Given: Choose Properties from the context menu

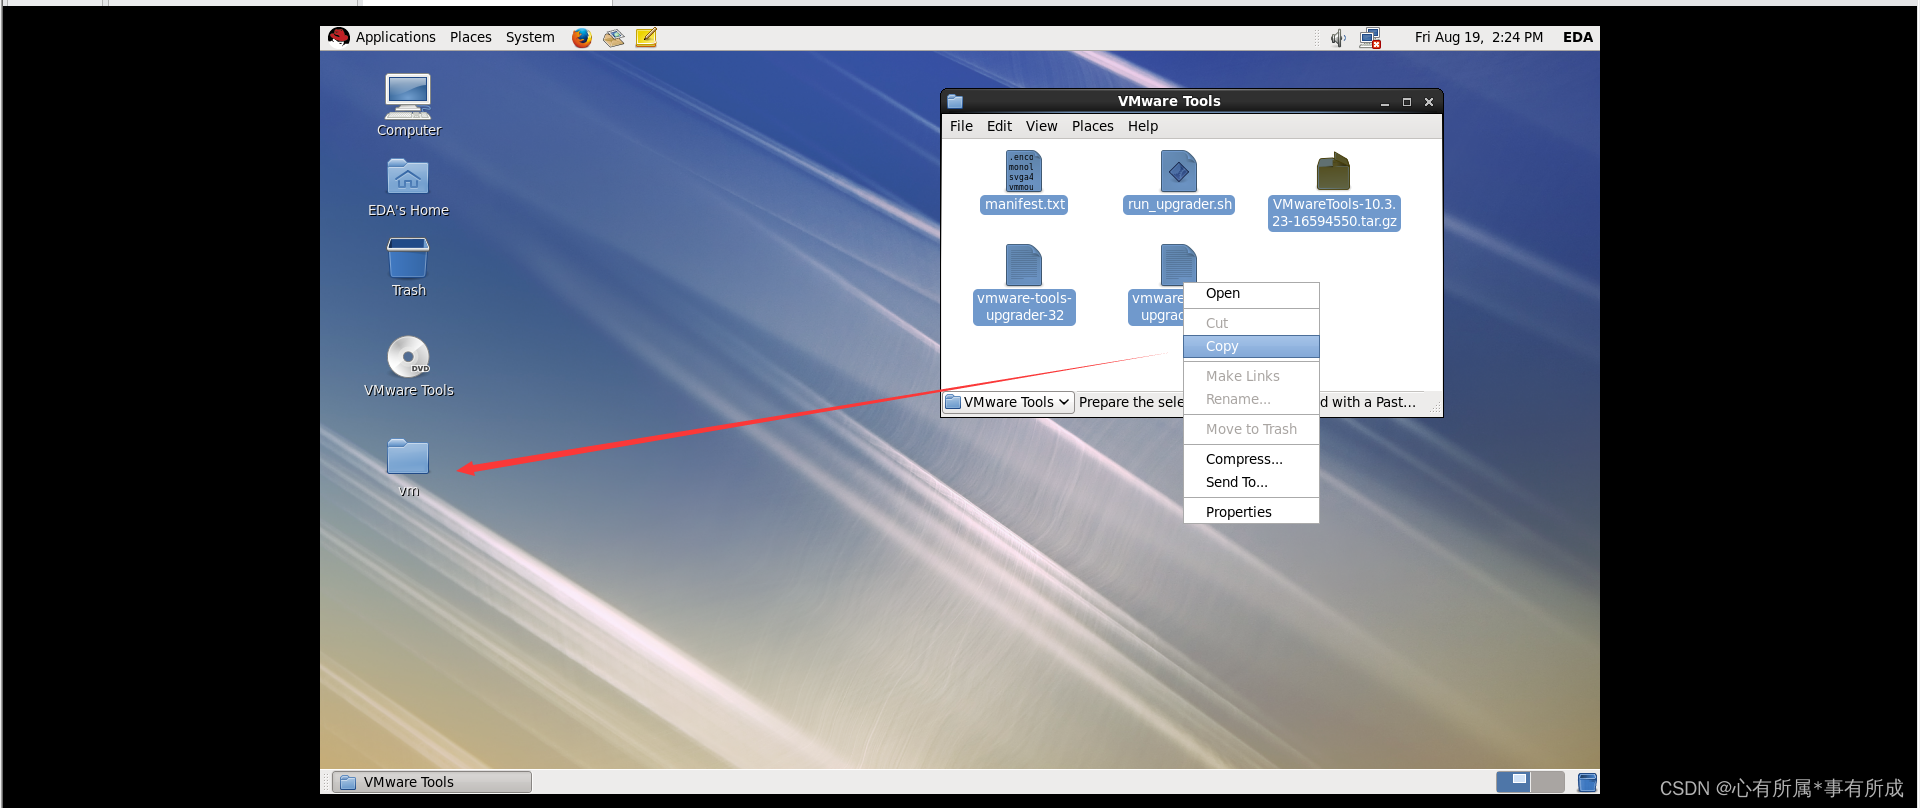Looking at the screenshot, I should (x=1251, y=512).
